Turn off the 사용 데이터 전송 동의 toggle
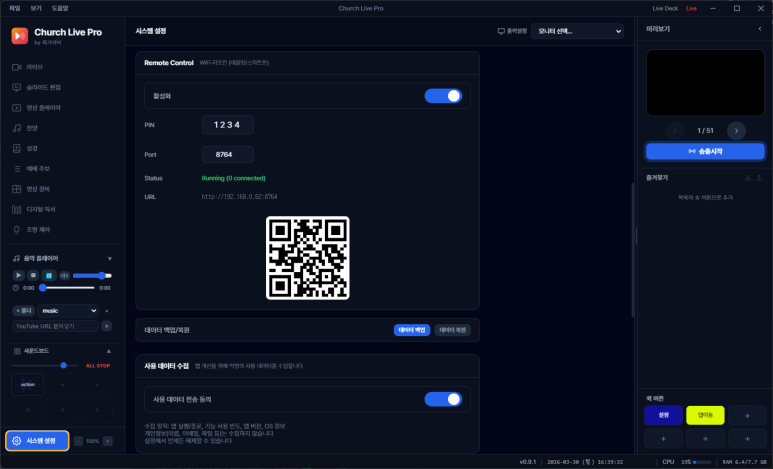773x469 pixels. pyautogui.click(x=443, y=399)
